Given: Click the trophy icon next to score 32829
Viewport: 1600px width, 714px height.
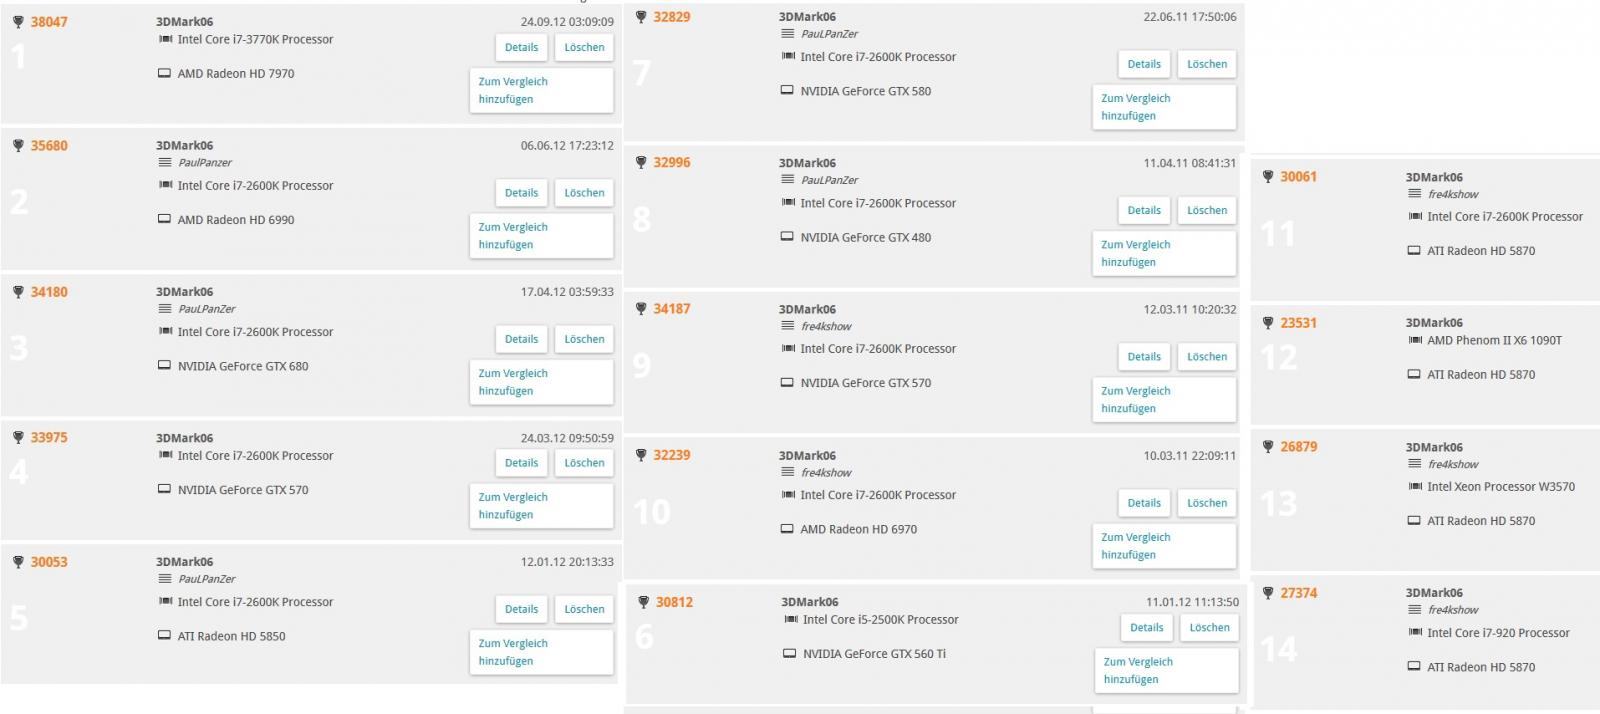Looking at the screenshot, I should (x=641, y=17).
